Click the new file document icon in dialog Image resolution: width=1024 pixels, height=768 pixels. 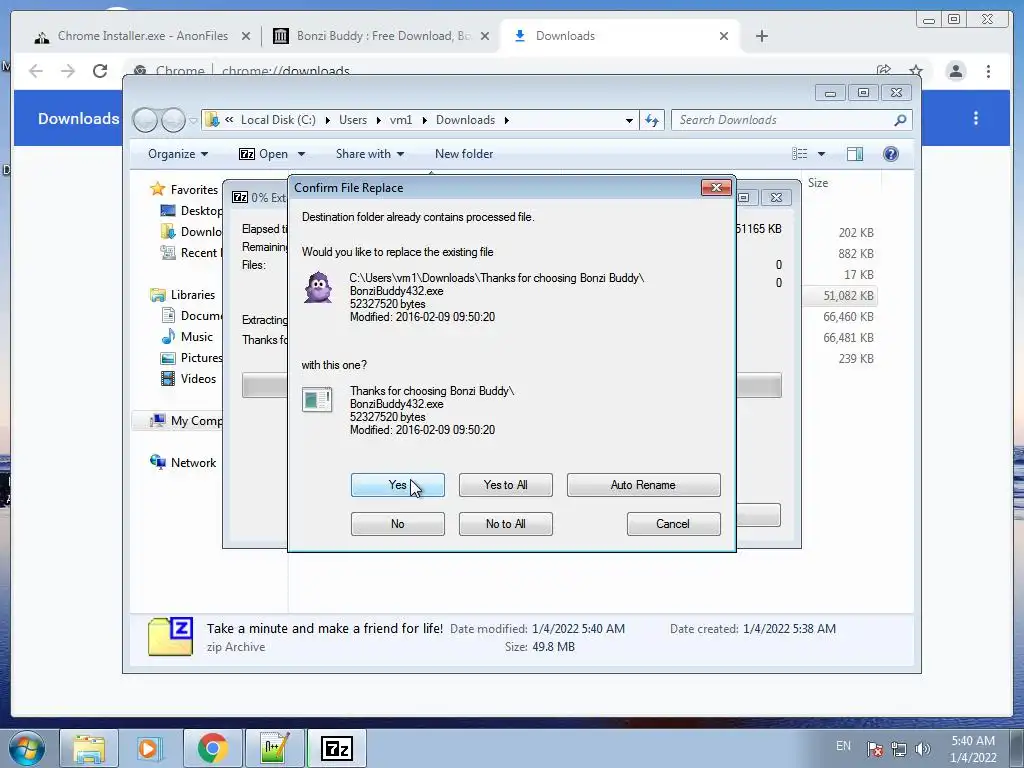[x=317, y=399]
